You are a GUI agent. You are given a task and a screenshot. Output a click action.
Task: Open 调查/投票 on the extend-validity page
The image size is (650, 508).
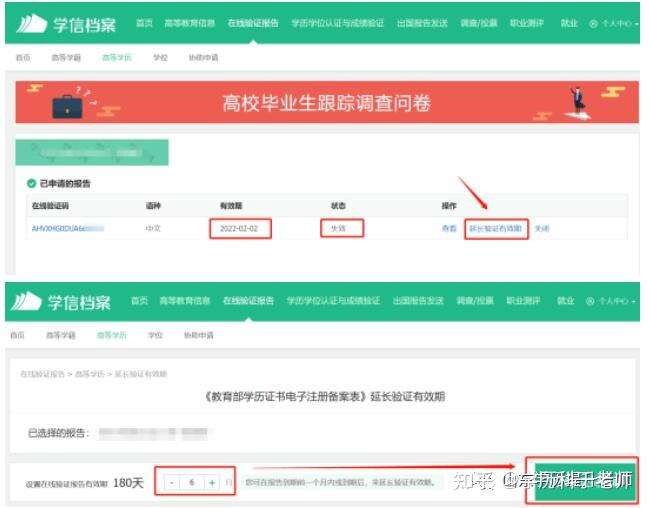475,301
